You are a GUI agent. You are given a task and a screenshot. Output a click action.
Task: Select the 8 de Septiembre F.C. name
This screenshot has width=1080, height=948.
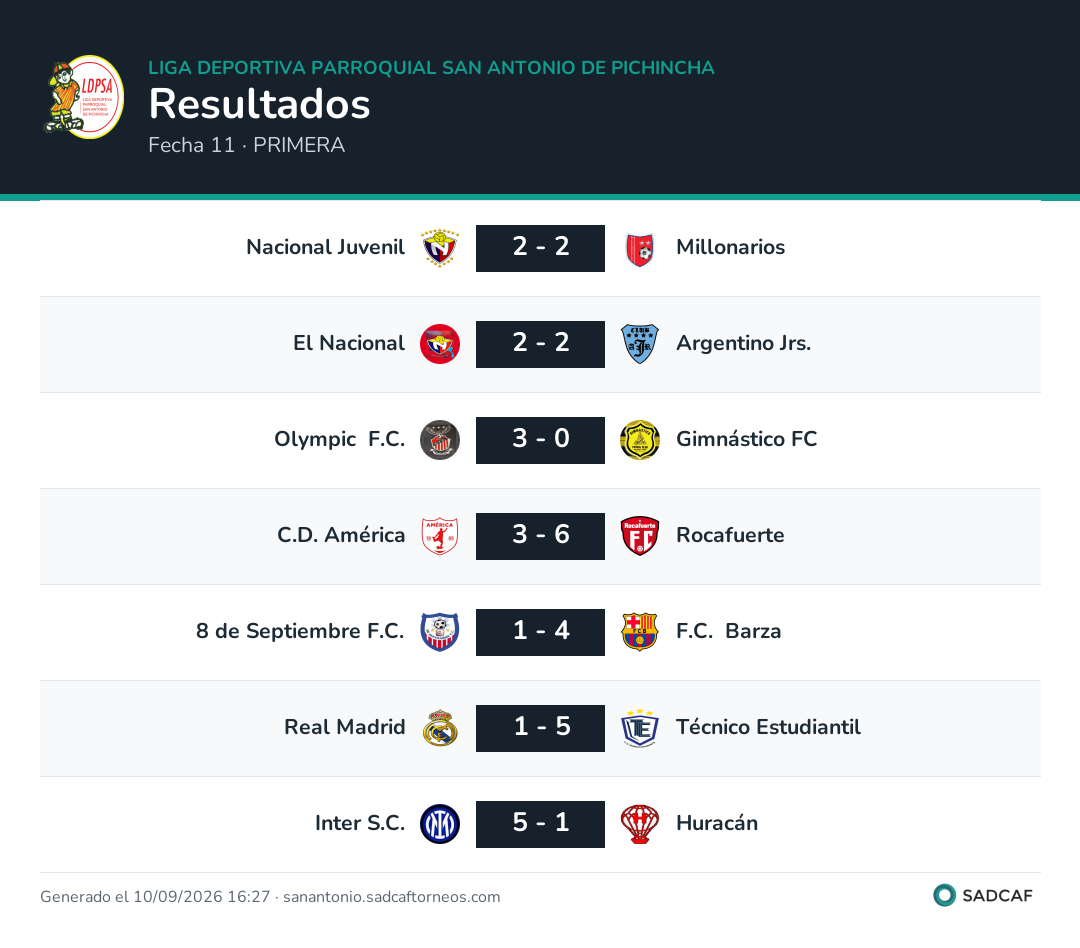click(300, 630)
